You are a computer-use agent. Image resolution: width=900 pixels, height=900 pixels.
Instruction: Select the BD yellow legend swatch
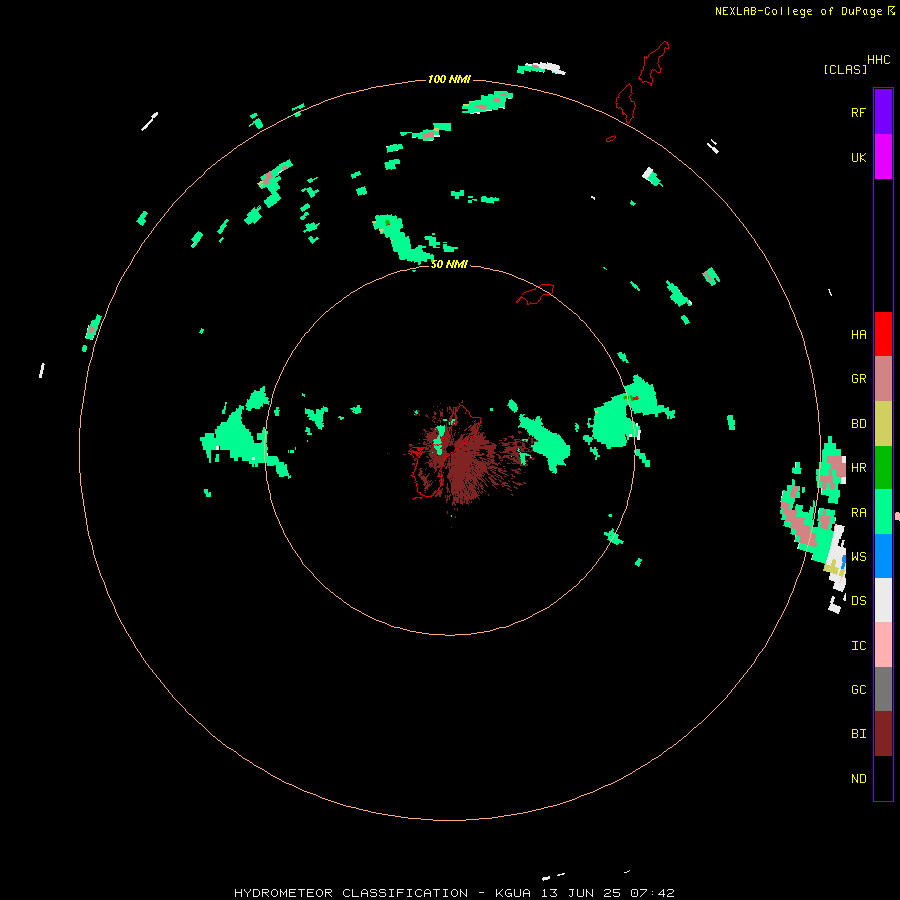click(883, 424)
